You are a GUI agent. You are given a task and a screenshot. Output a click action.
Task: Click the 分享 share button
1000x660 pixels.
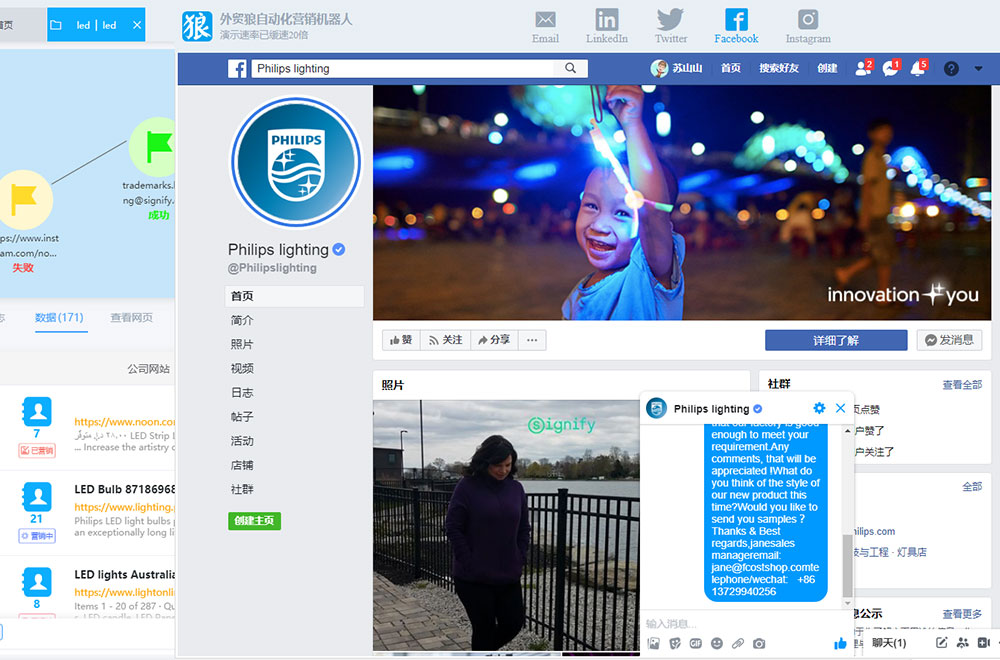click(x=494, y=340)
